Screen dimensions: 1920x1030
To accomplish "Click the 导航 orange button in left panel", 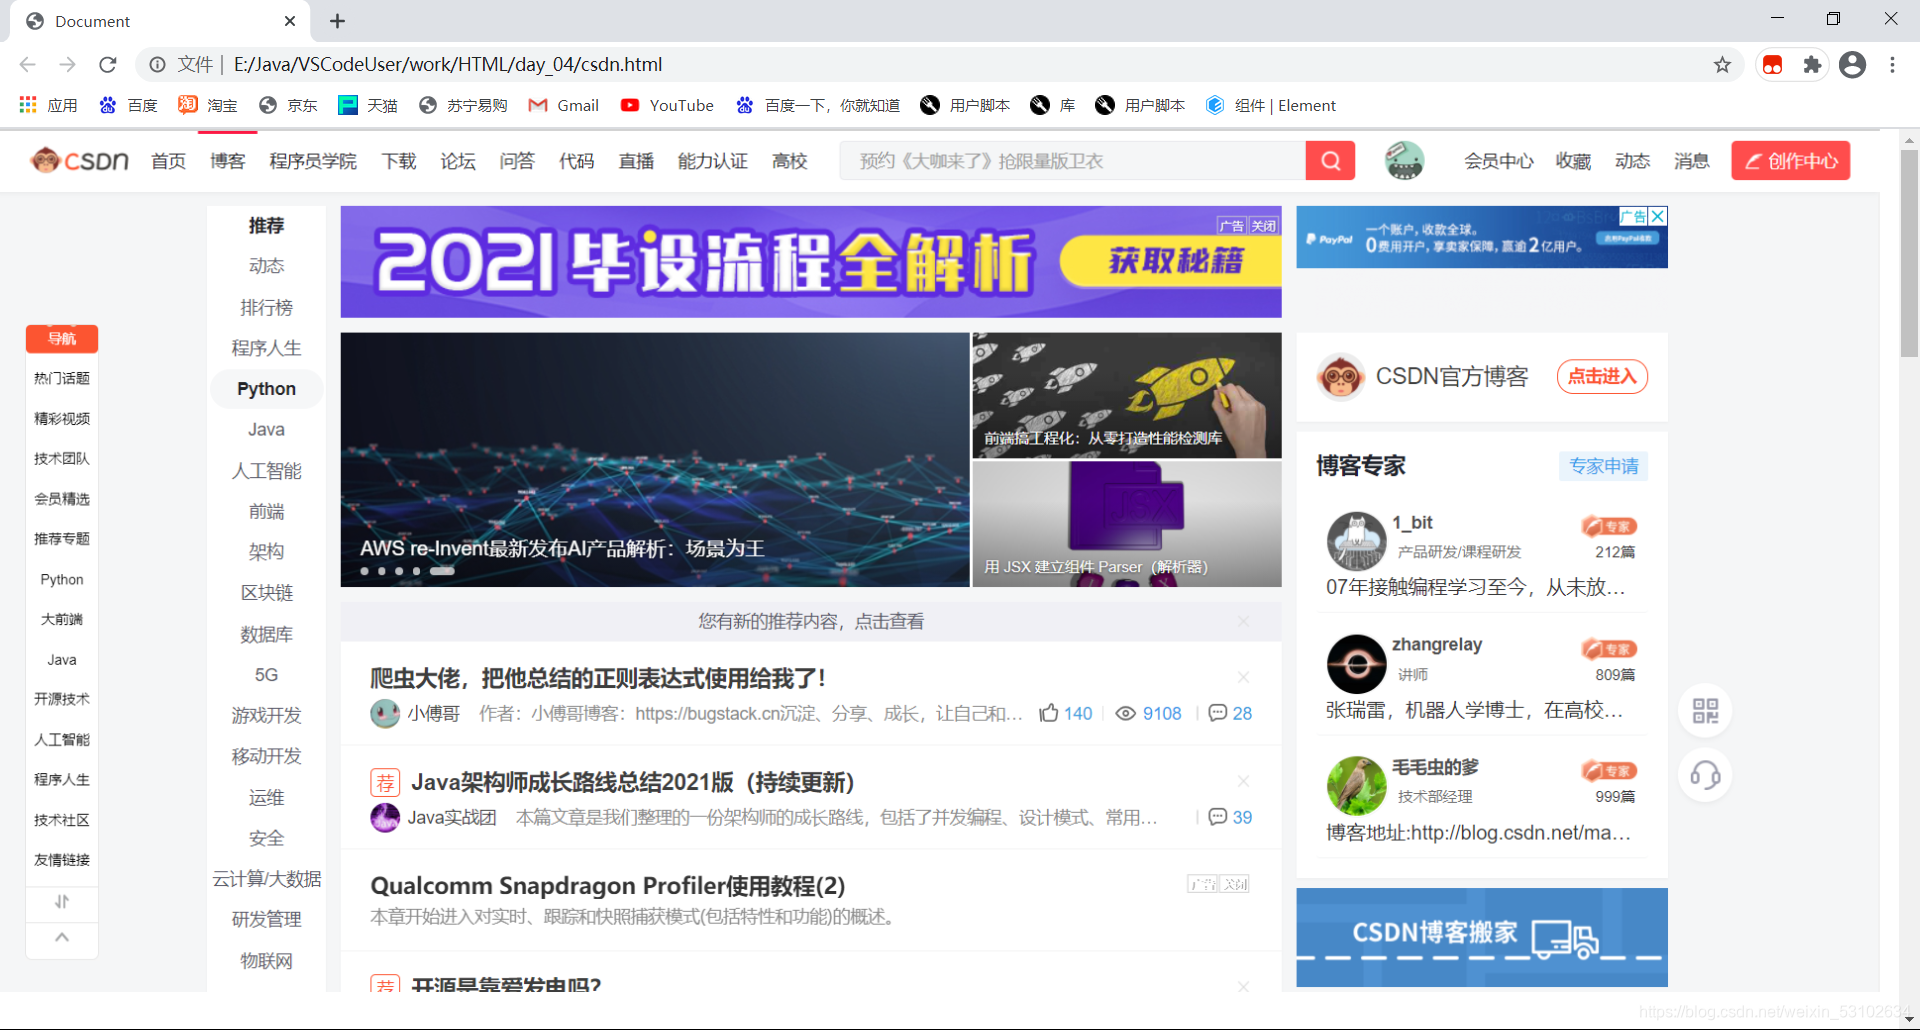I will [62, 339].
